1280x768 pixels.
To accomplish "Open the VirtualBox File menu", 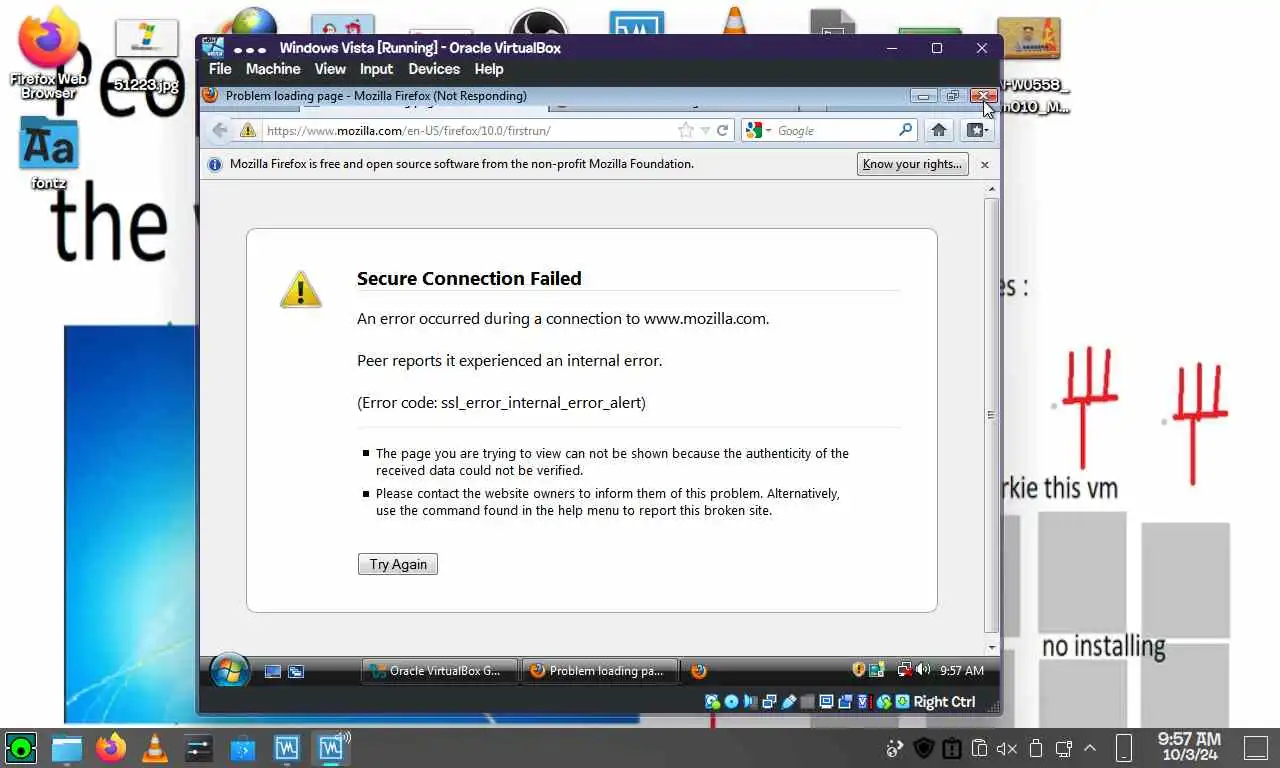I will [220, 69].
